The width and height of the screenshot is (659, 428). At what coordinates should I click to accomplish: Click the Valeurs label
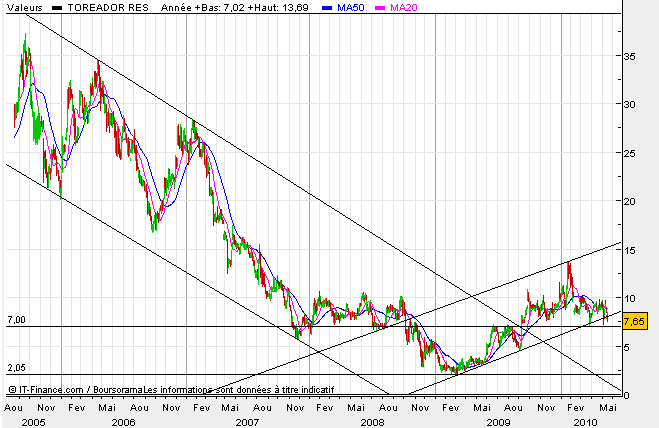25,8
